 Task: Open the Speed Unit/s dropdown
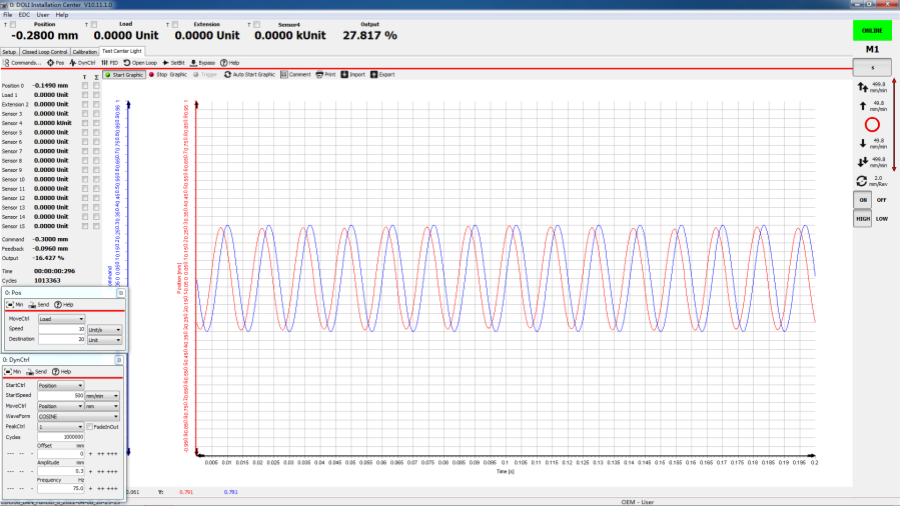pos(104,329)
